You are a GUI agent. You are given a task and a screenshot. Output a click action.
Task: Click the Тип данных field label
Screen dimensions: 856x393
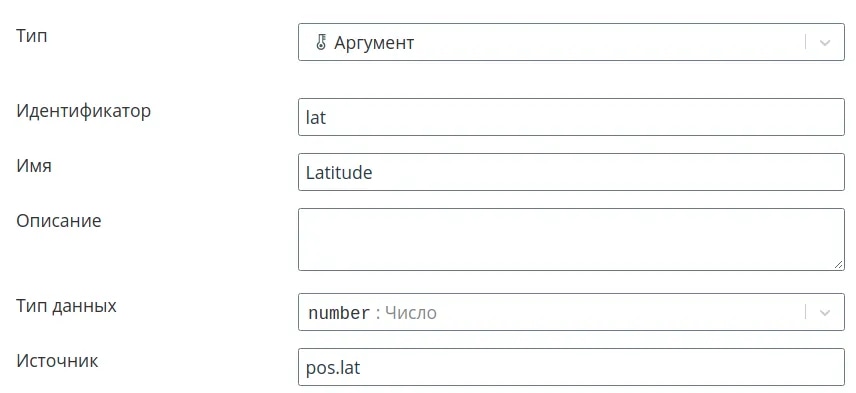(66, 306)
